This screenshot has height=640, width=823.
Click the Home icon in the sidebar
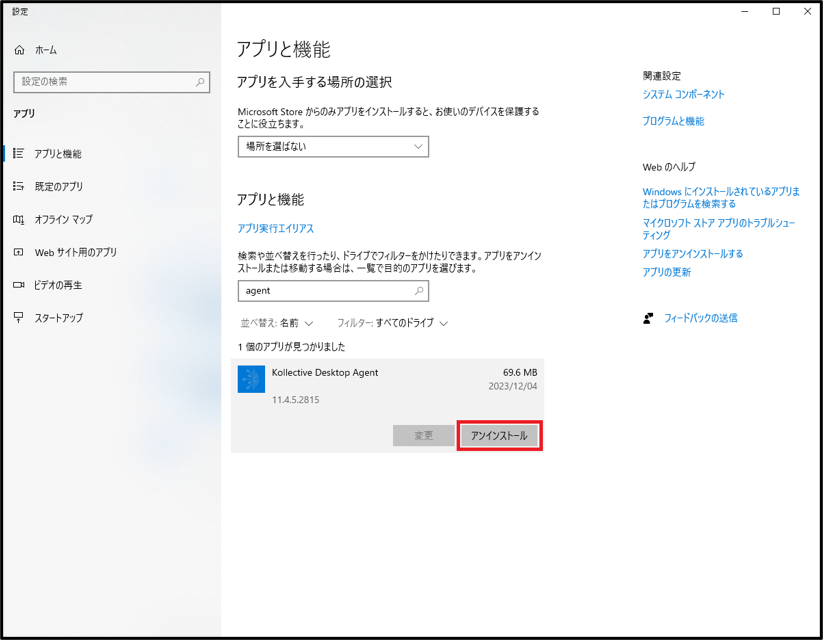click(x=19, y=50)
